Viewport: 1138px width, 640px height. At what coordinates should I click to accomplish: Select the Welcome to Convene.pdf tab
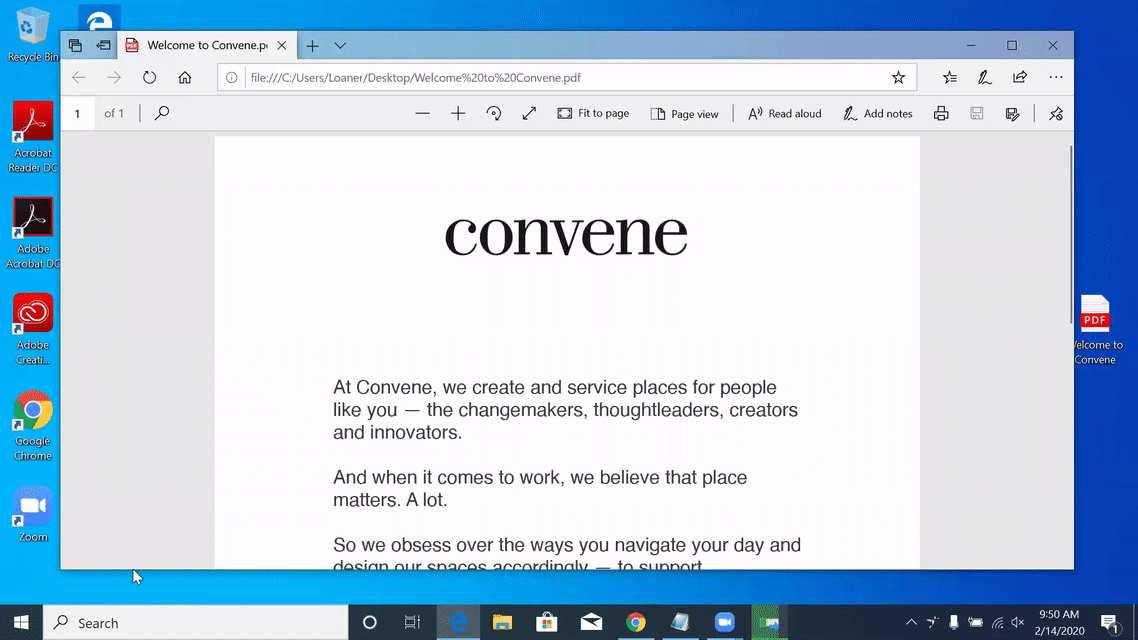coord(198,45)
